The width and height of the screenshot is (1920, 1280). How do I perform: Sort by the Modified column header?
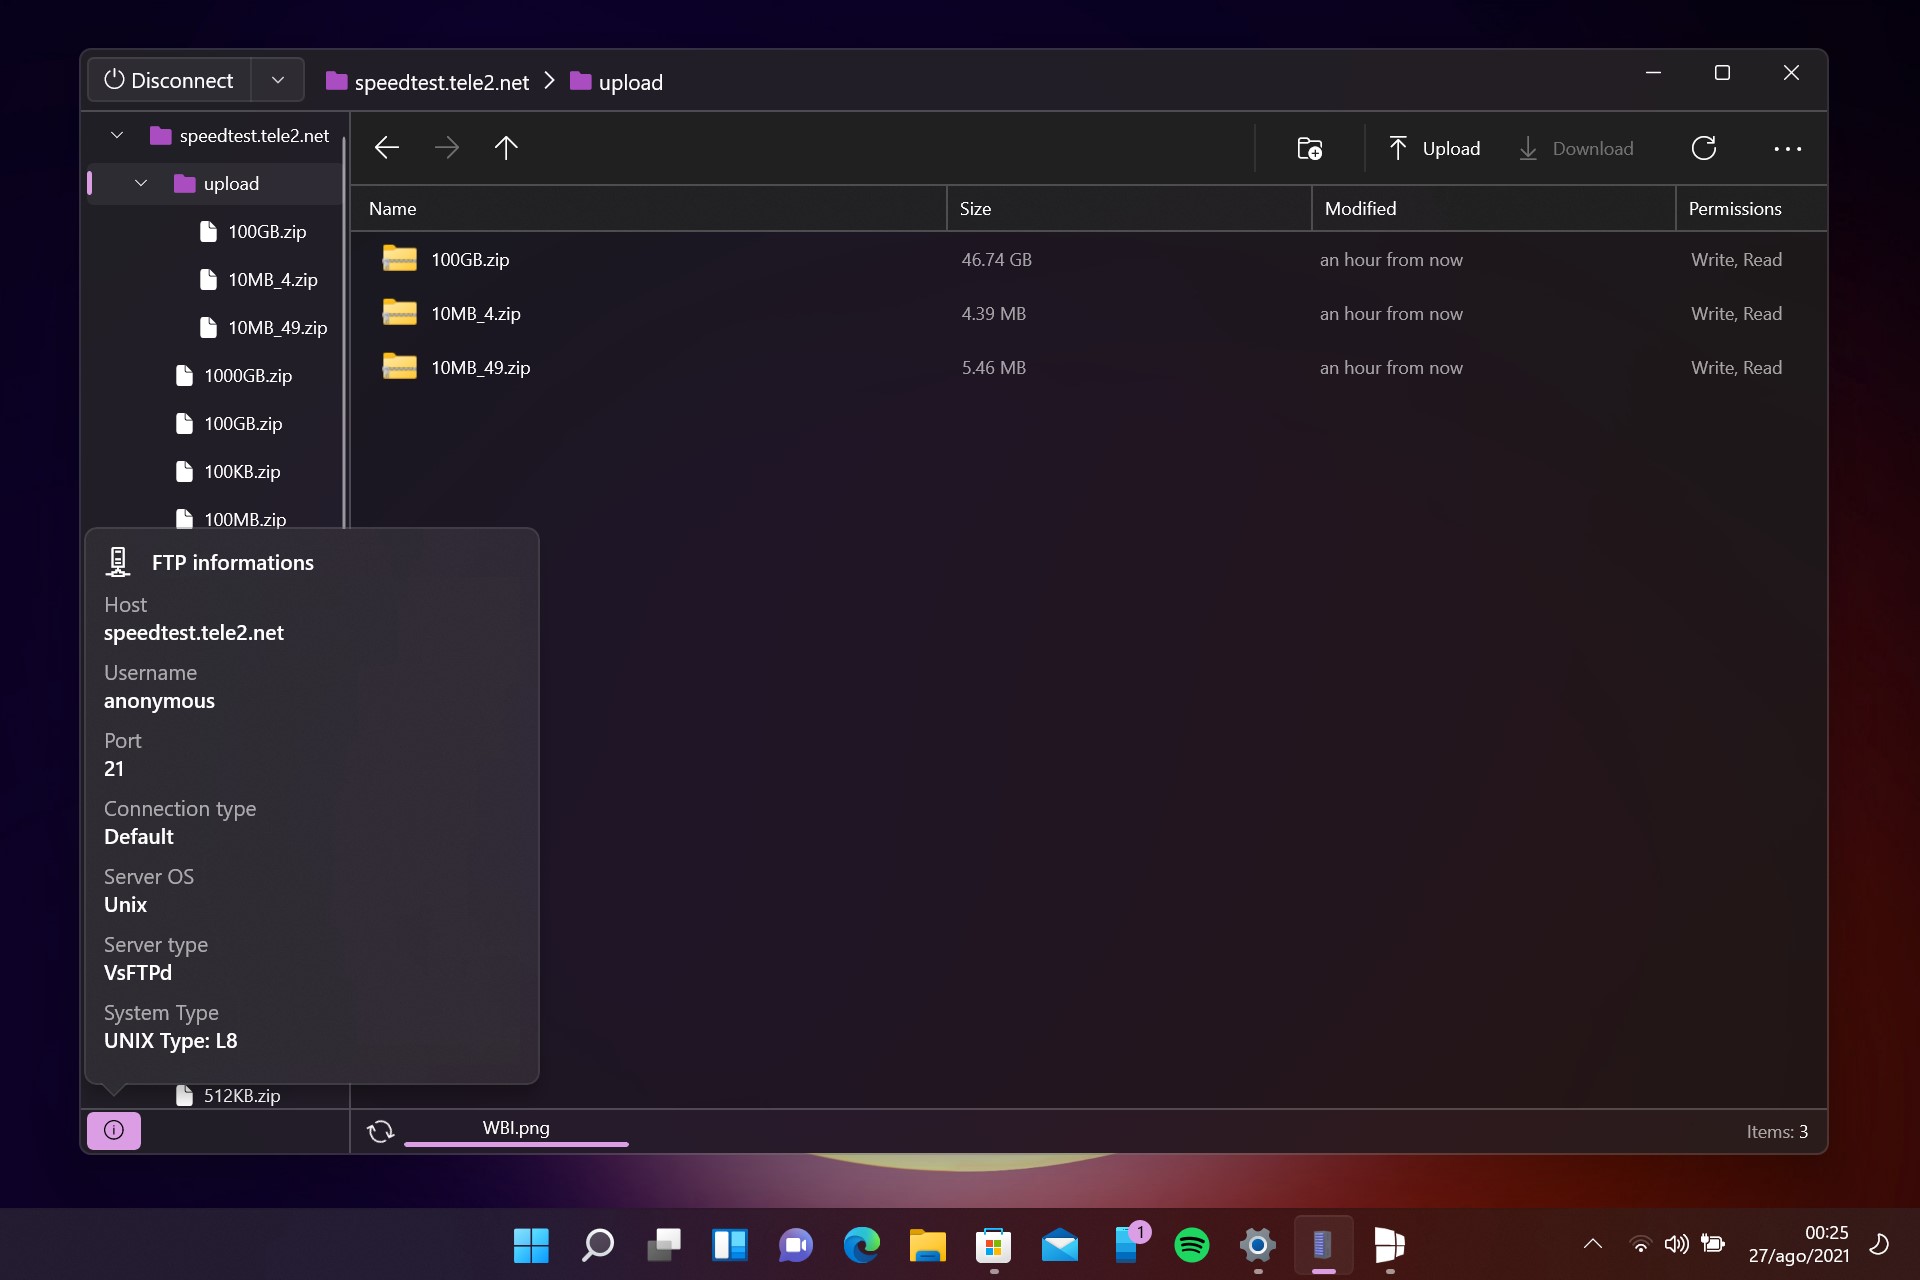coord(1493,208)
